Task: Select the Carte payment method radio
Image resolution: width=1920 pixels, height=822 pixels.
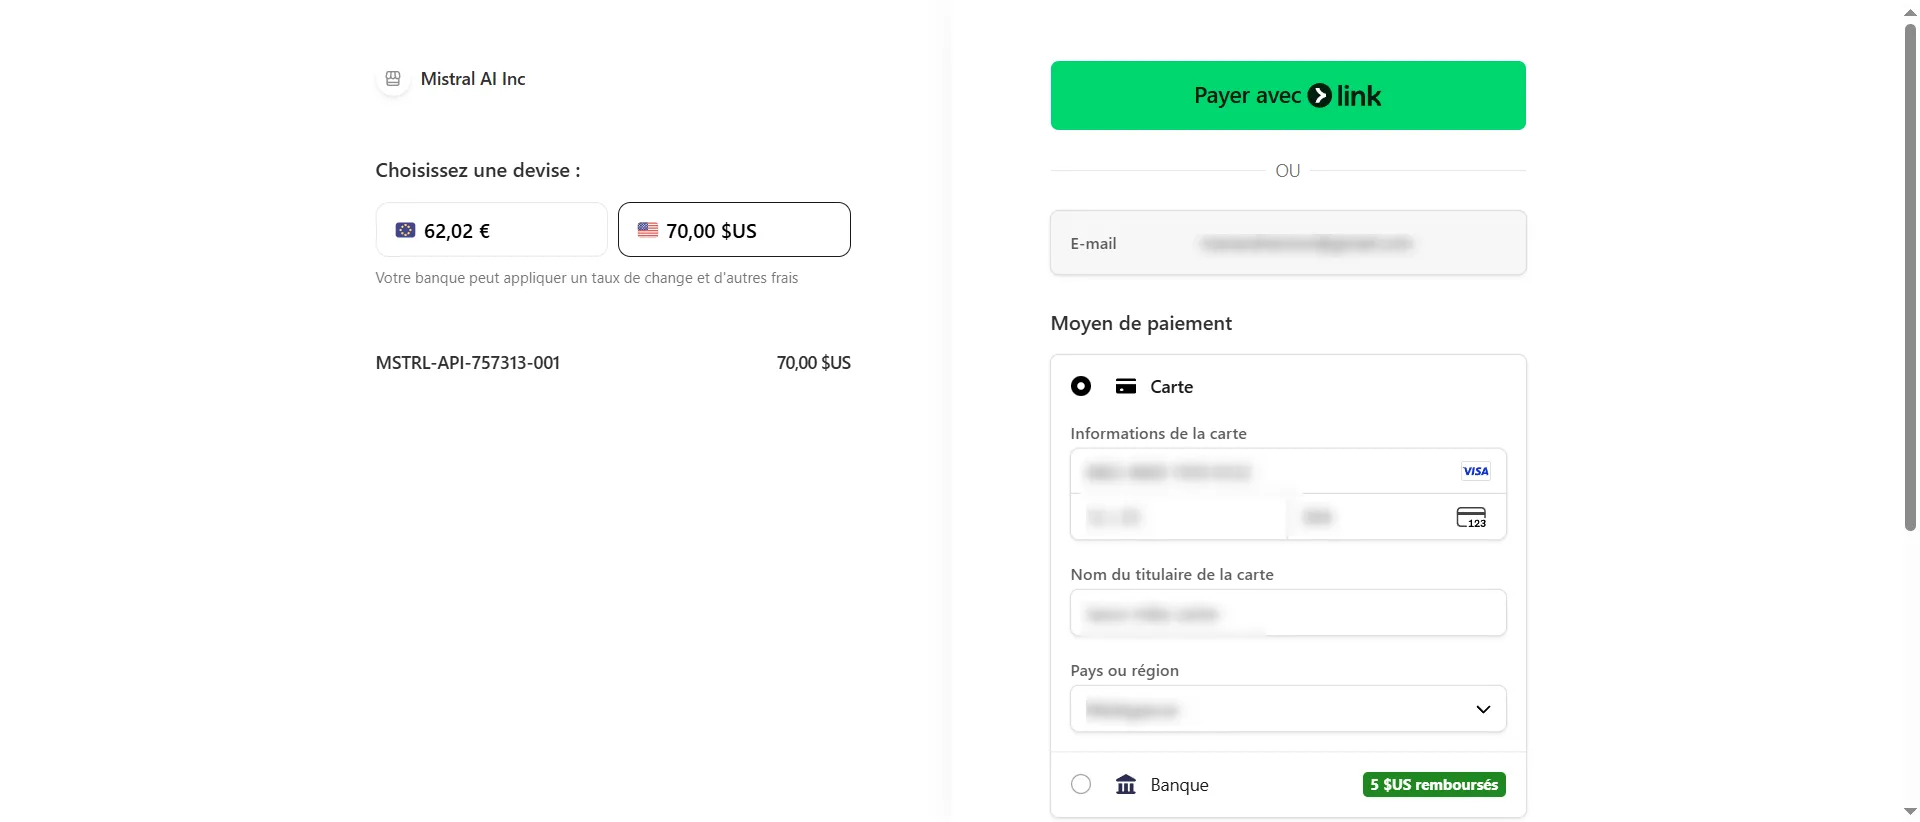Action: (x=1081, y=386)
